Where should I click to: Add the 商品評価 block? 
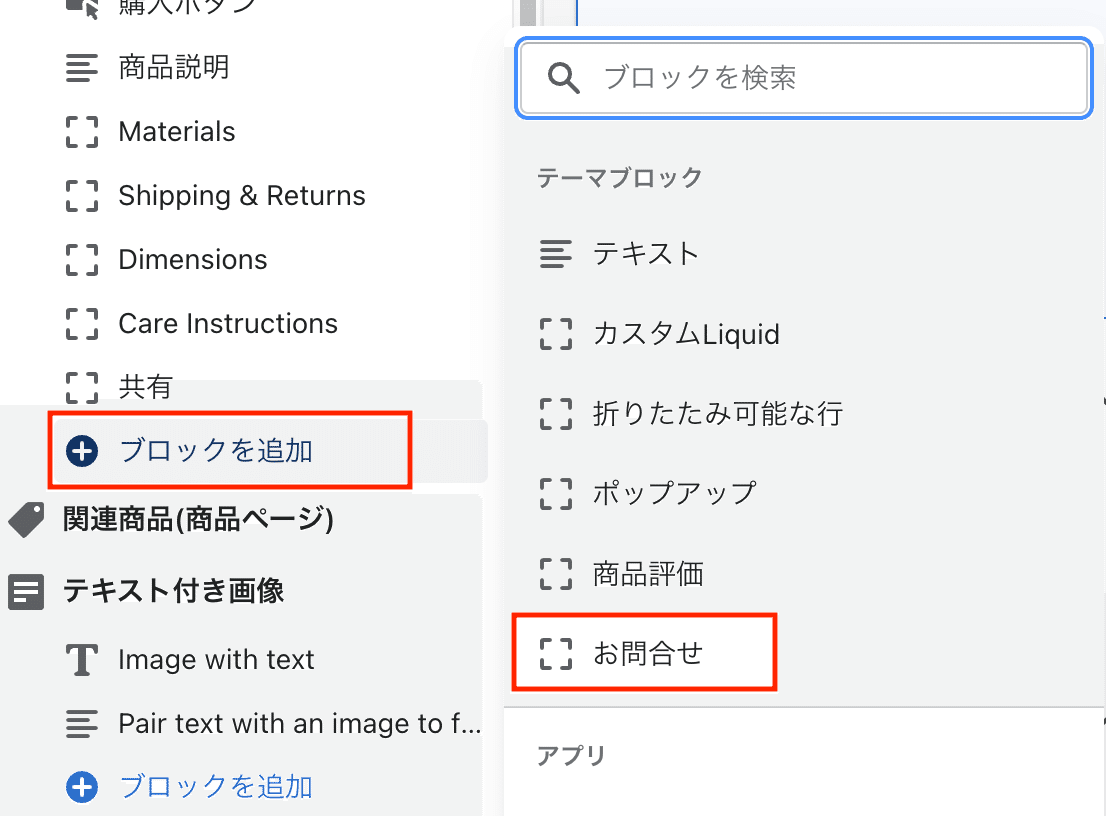coord(804,573)
